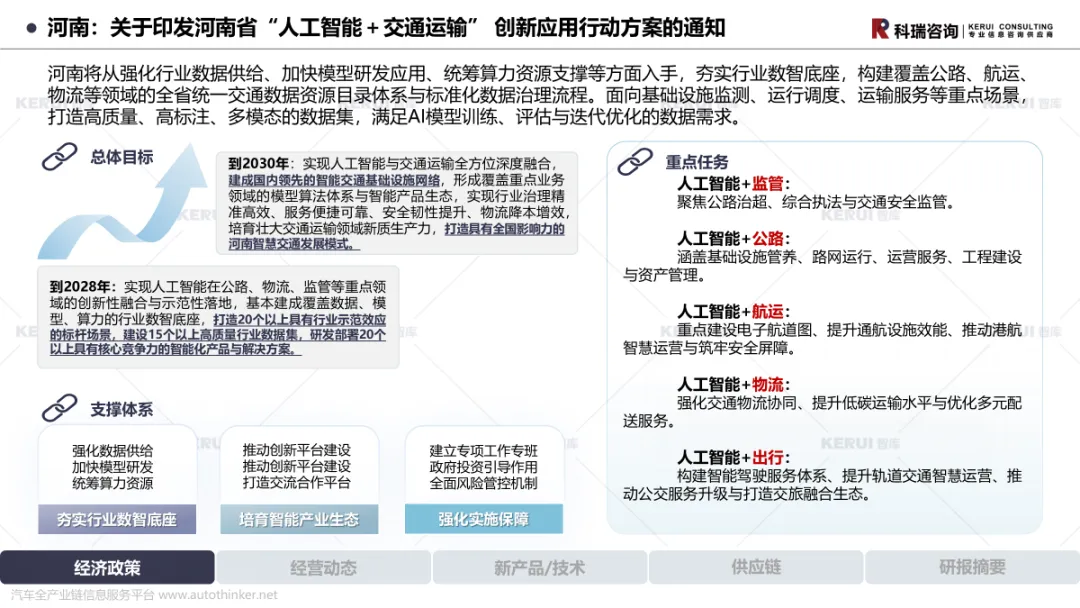Click the text 构建智能驾驶服务体系
Image resolution: width=1080 pixels, height=608 pixels.
point(751,476)
